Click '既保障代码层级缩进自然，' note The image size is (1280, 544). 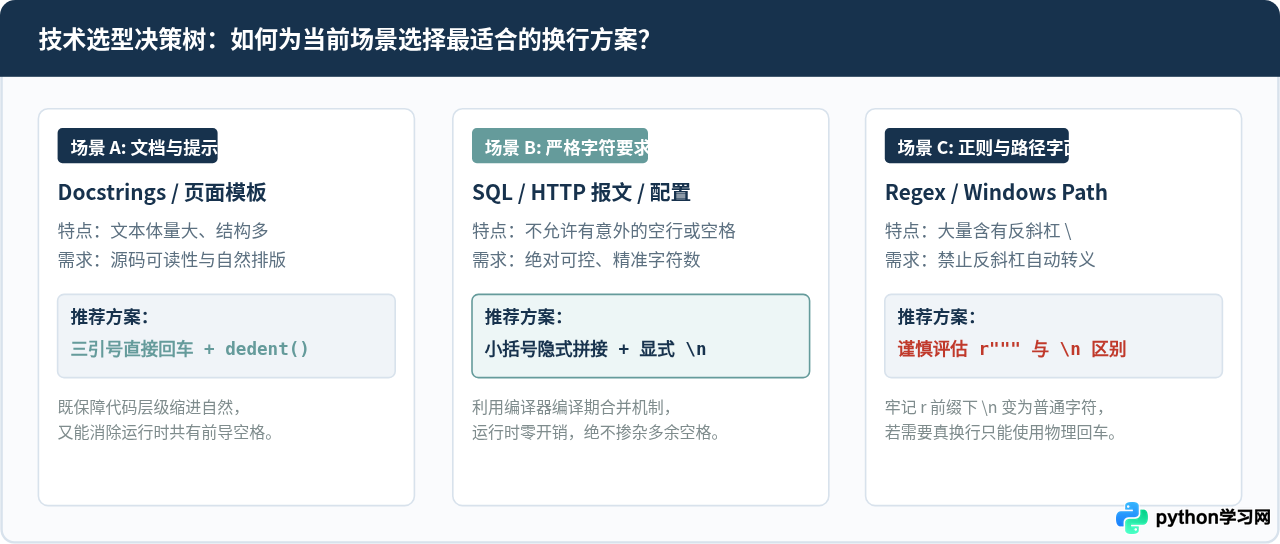point(150,407)
